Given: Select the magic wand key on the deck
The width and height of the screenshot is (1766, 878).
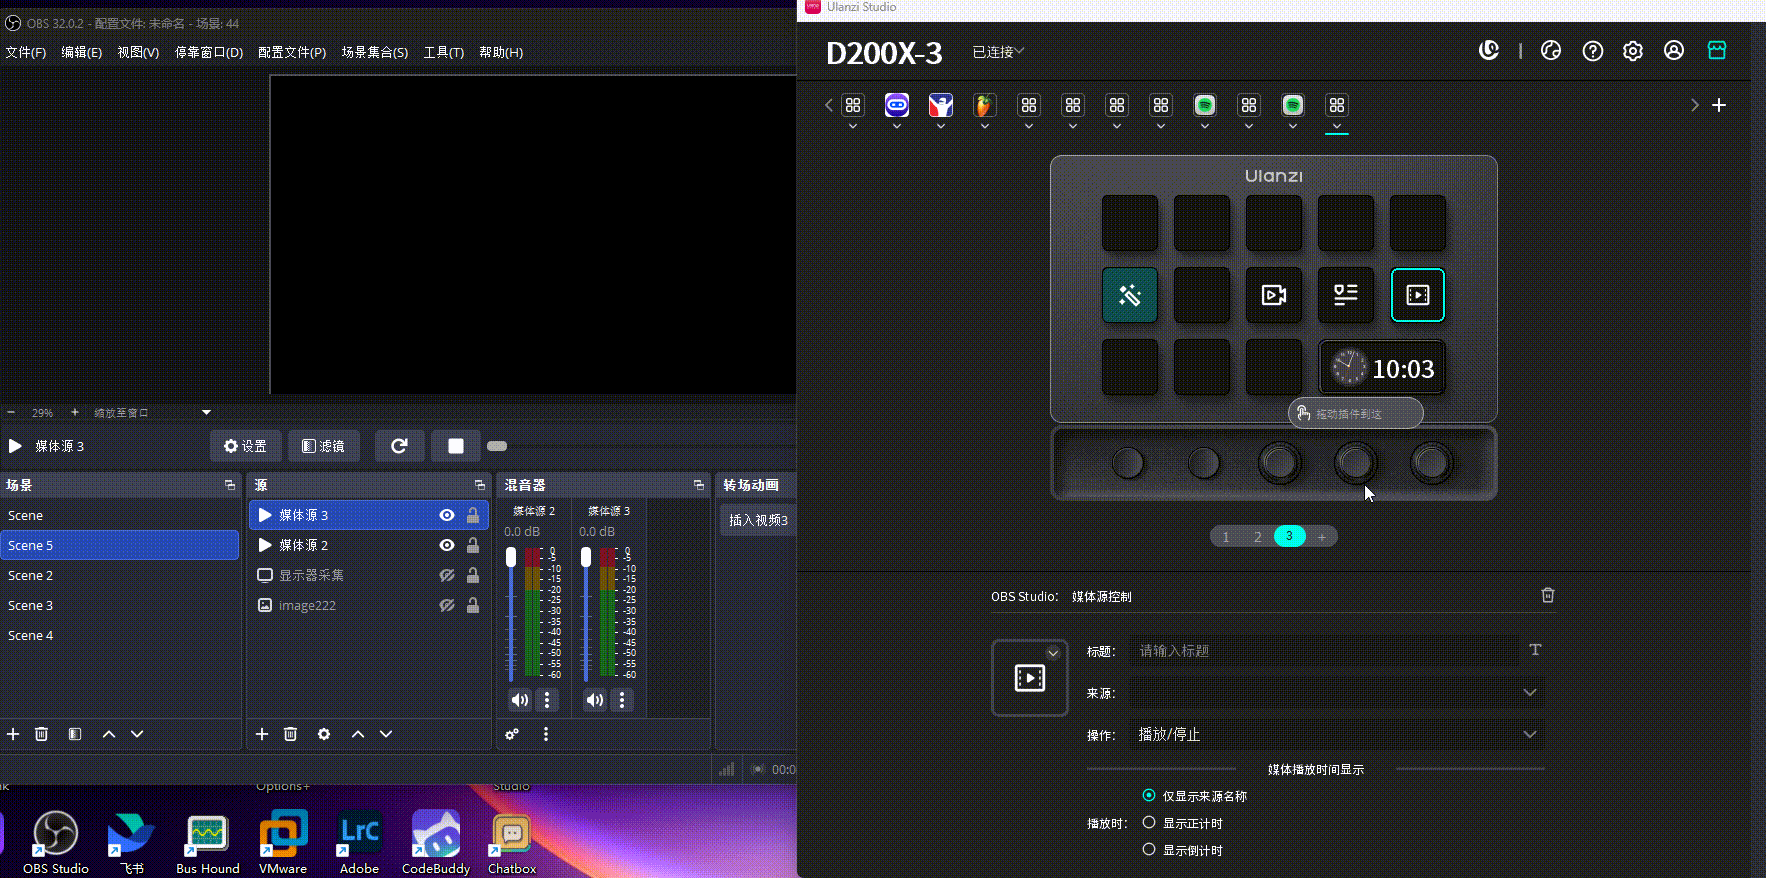Looking at the screenshot, I should pyautogui.click(x=1130, y=295).
